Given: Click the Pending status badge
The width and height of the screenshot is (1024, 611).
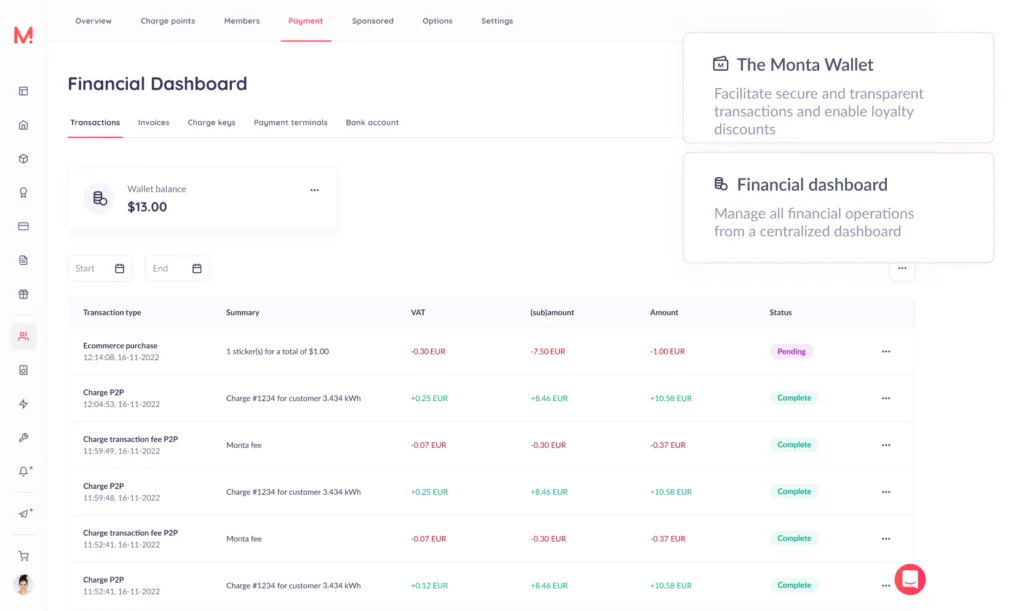Looking at the screenshot, I should coord(791,351).
